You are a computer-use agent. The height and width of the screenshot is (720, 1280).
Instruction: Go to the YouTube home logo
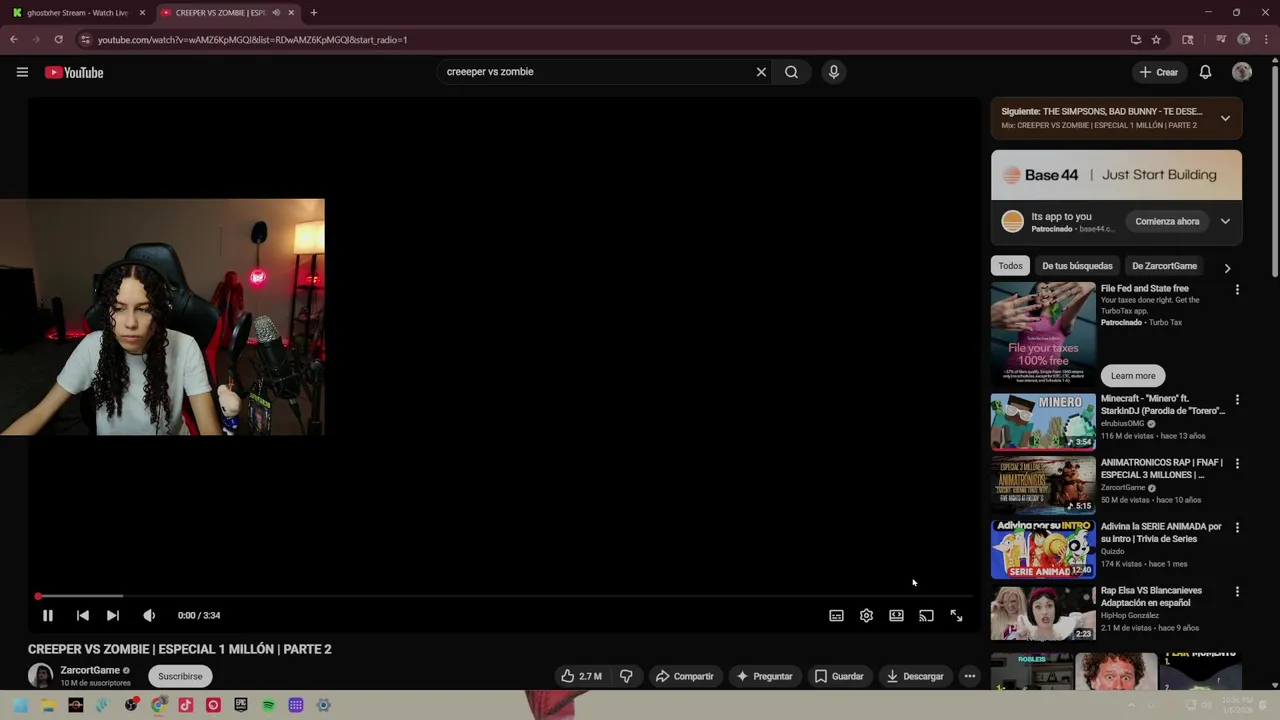click(x=74, y=72)
